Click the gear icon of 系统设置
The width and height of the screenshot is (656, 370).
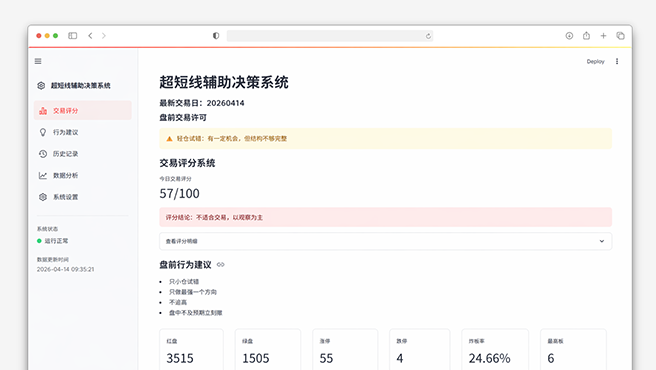[43, 197]
